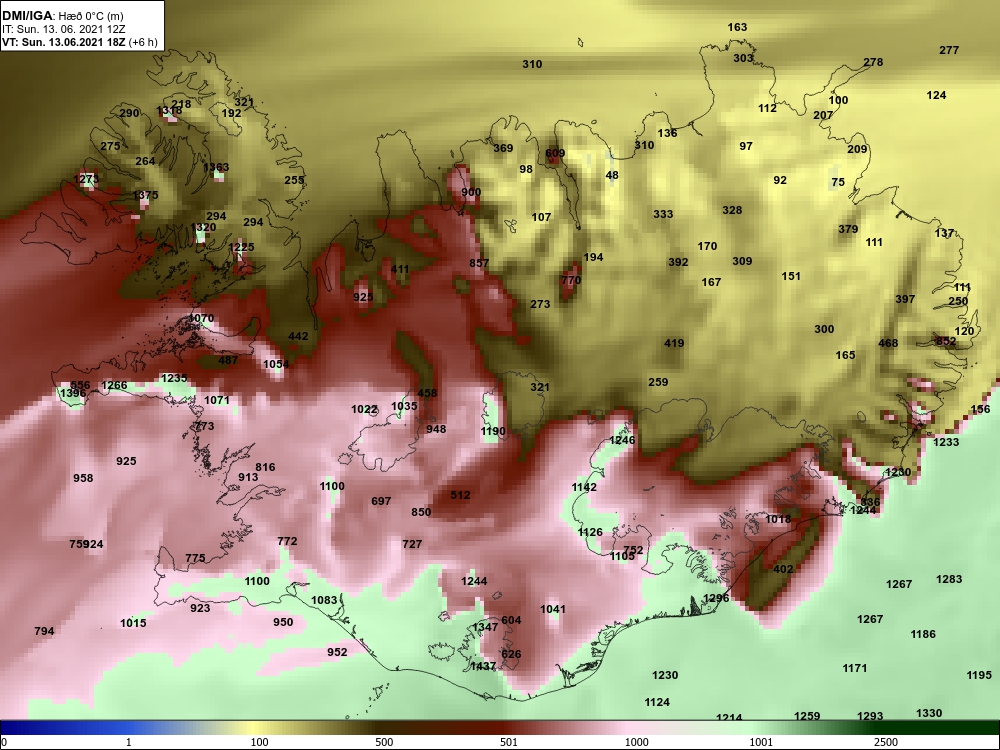1000x750 pixels.
Task: Click the map value '402'
Action: pyautogui.click(x=783, y=569)
